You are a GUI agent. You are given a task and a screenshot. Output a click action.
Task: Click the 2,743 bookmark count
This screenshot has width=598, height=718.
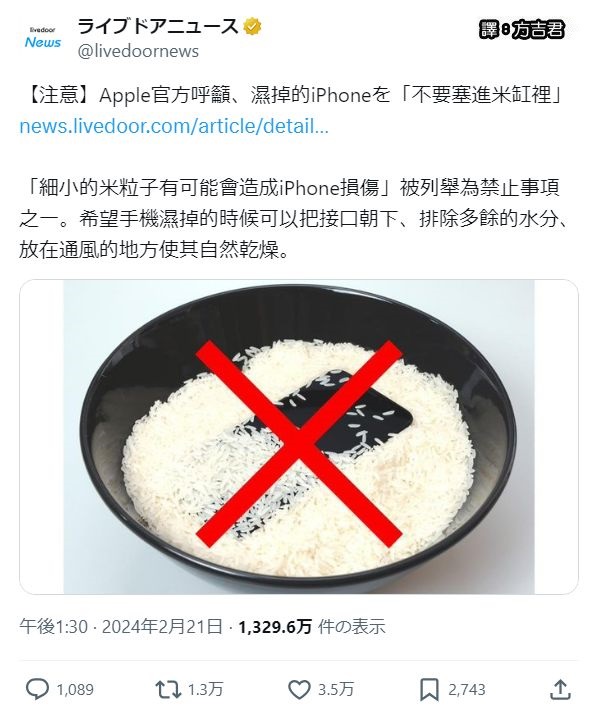467,689
